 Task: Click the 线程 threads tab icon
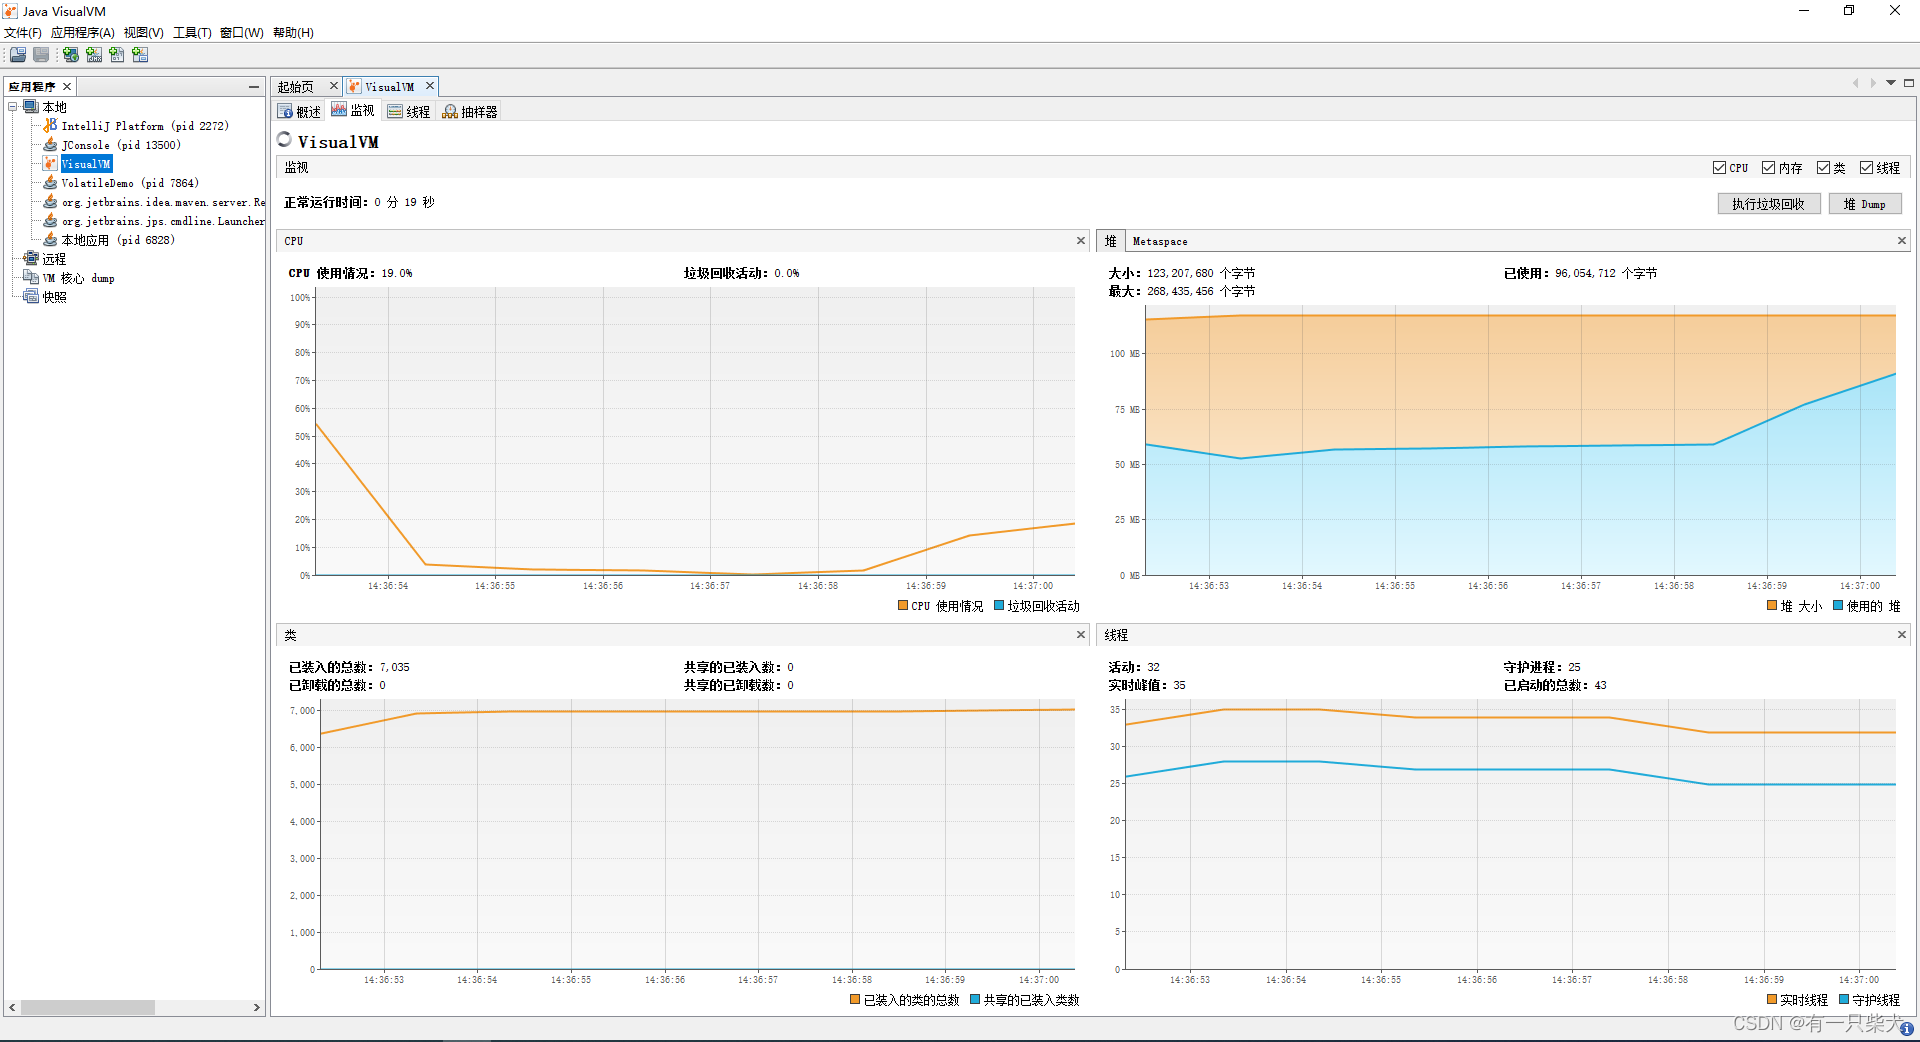click(x=395, y=112)
